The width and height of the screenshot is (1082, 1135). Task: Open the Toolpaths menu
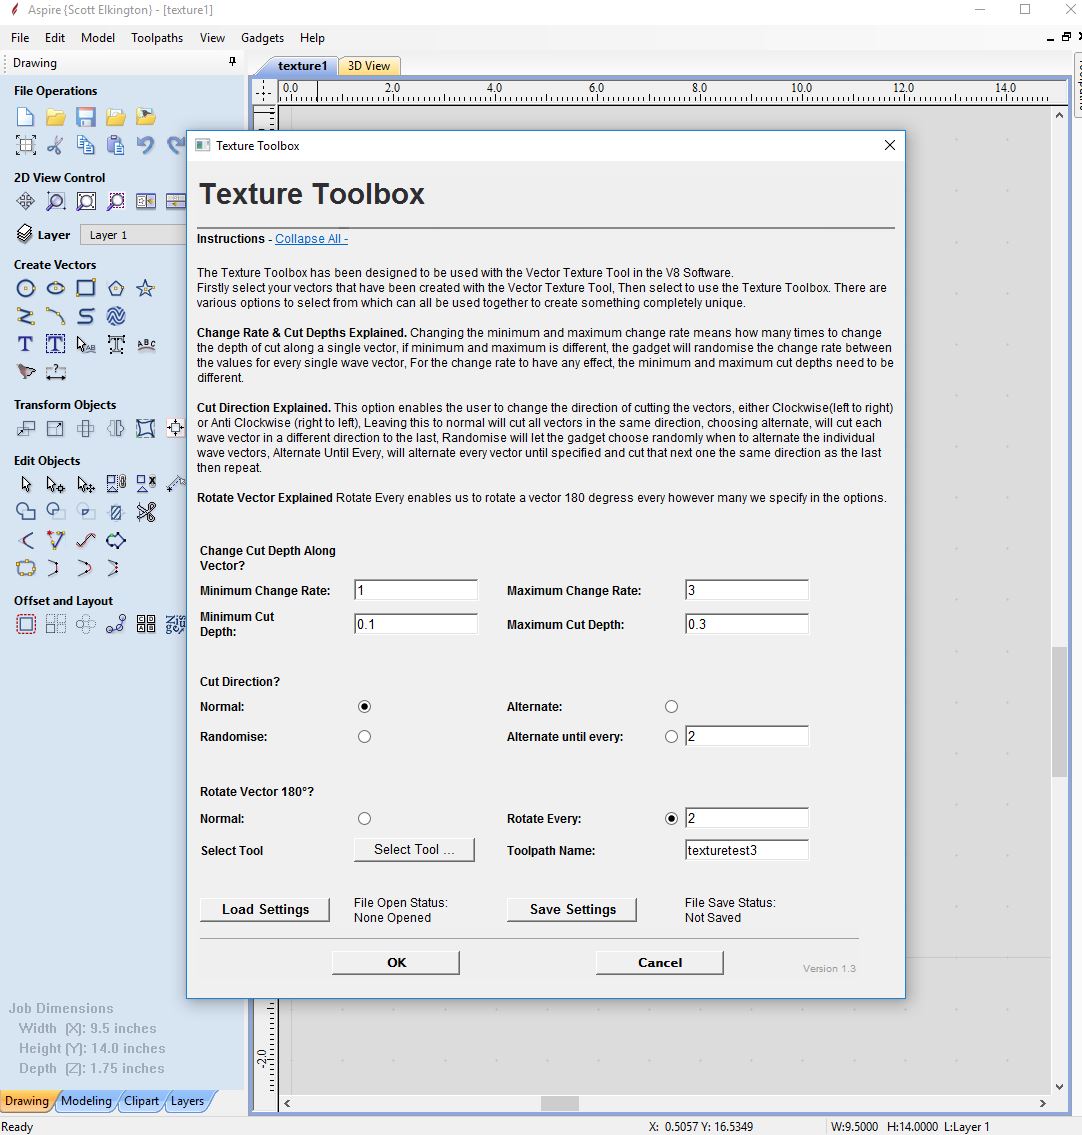pyautogui.click(x=157, y=38)
